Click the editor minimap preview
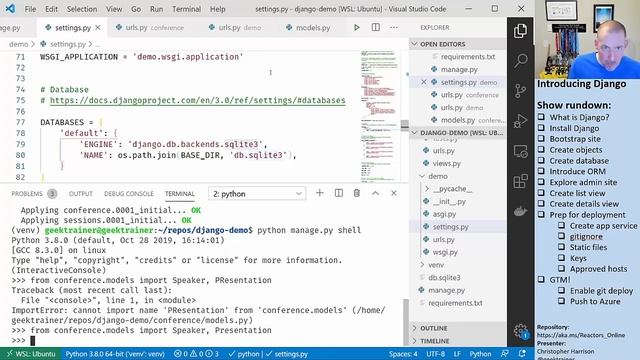The width and height of the screenshot is (640, 360). [x=380, y=116]
